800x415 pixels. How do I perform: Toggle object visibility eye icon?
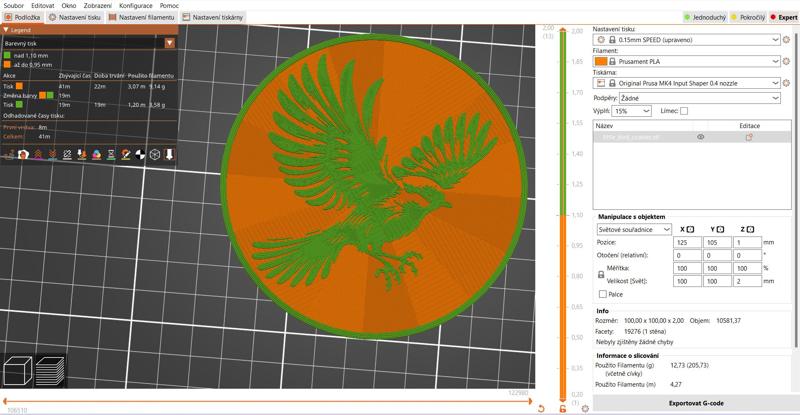pos(701,137)
